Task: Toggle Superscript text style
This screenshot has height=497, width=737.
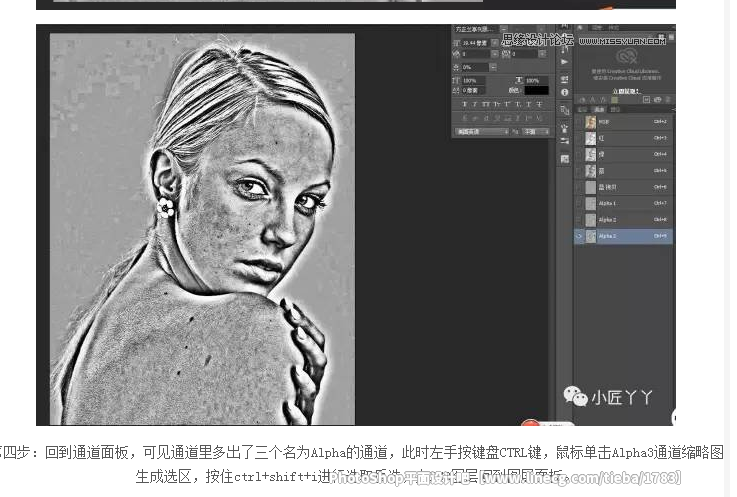Action: click(507, 104)
